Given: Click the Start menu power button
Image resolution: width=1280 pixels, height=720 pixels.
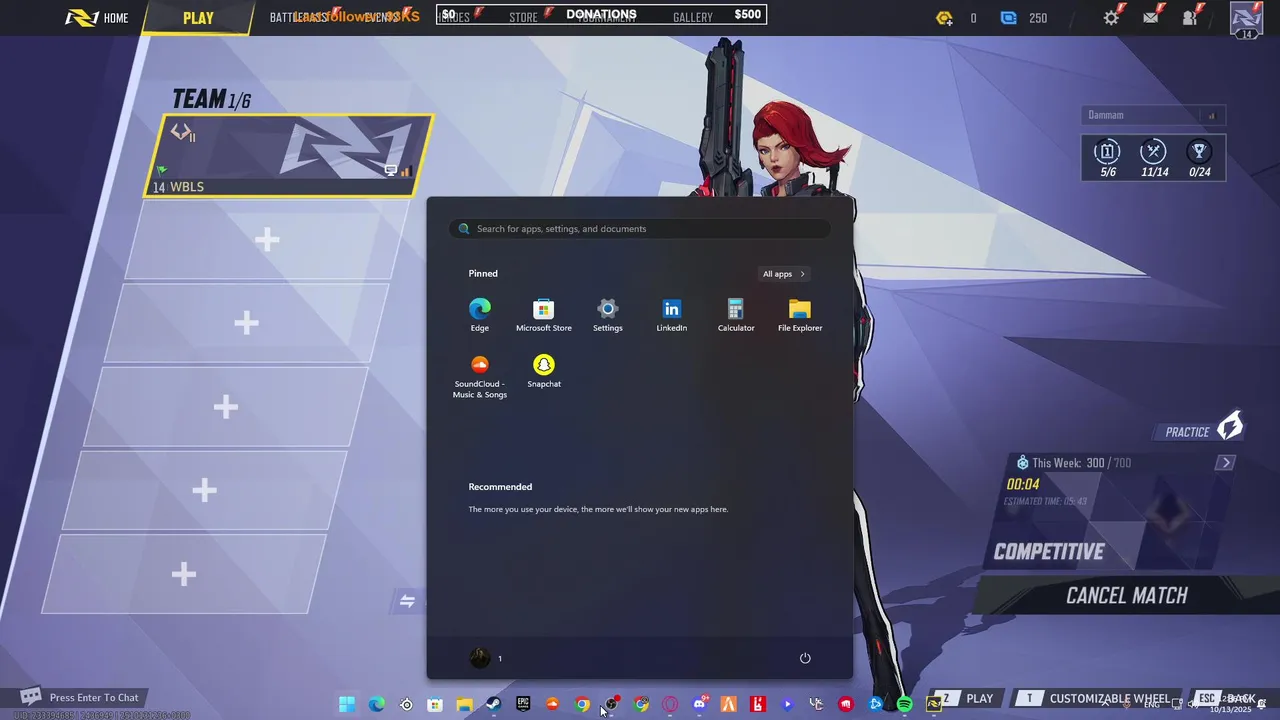Looking at the screenshot, I should coord(805,658).
